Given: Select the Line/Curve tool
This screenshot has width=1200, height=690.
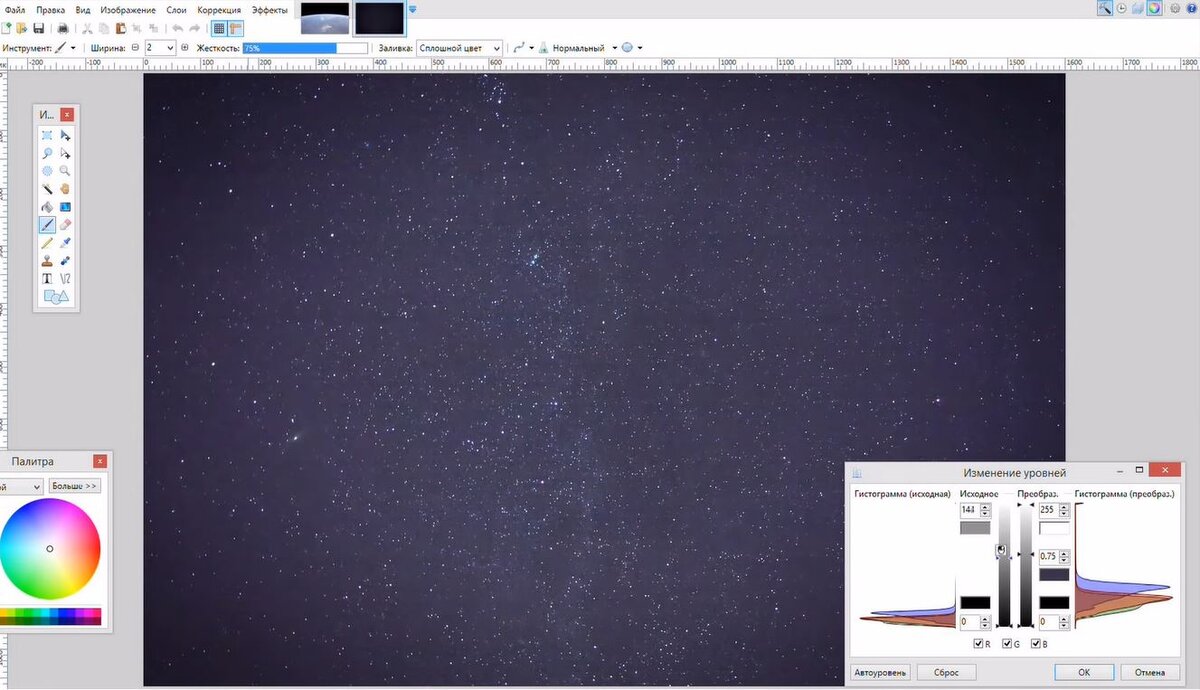Looking at the screenshot, I should coord(65,279).
